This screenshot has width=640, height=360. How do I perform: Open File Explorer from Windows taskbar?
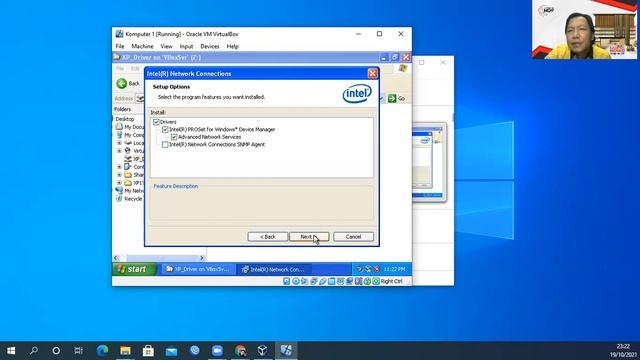coord(125,350)
